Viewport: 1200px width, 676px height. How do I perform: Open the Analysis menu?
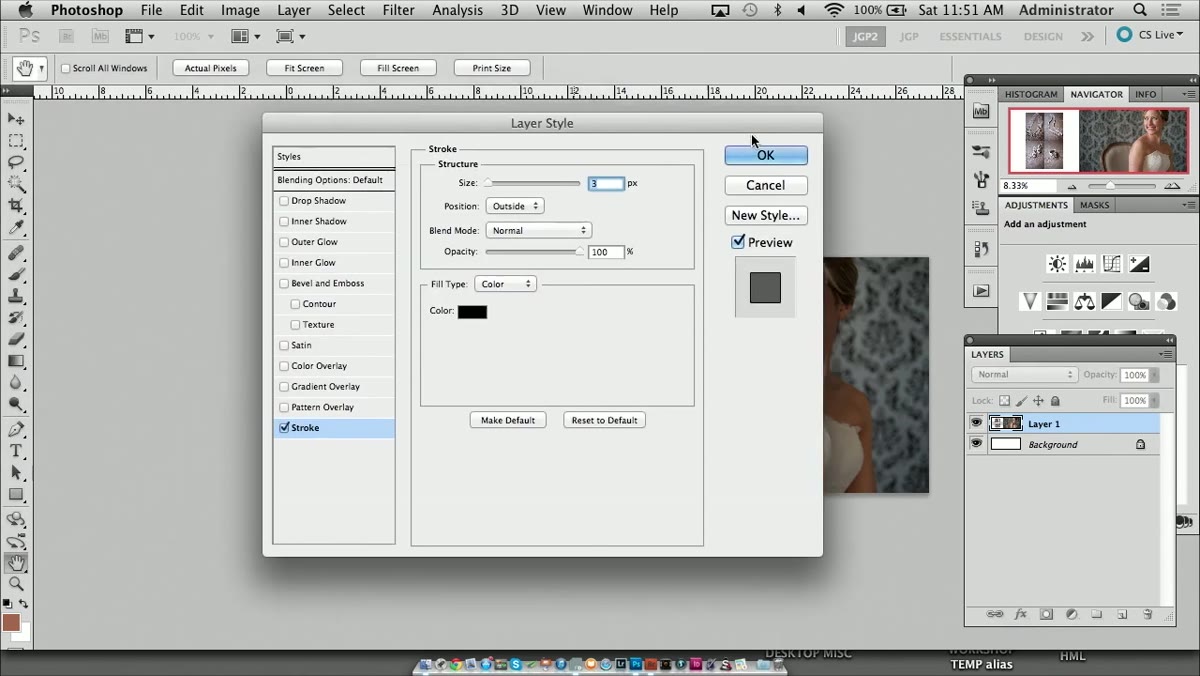(x=457, y=10)
